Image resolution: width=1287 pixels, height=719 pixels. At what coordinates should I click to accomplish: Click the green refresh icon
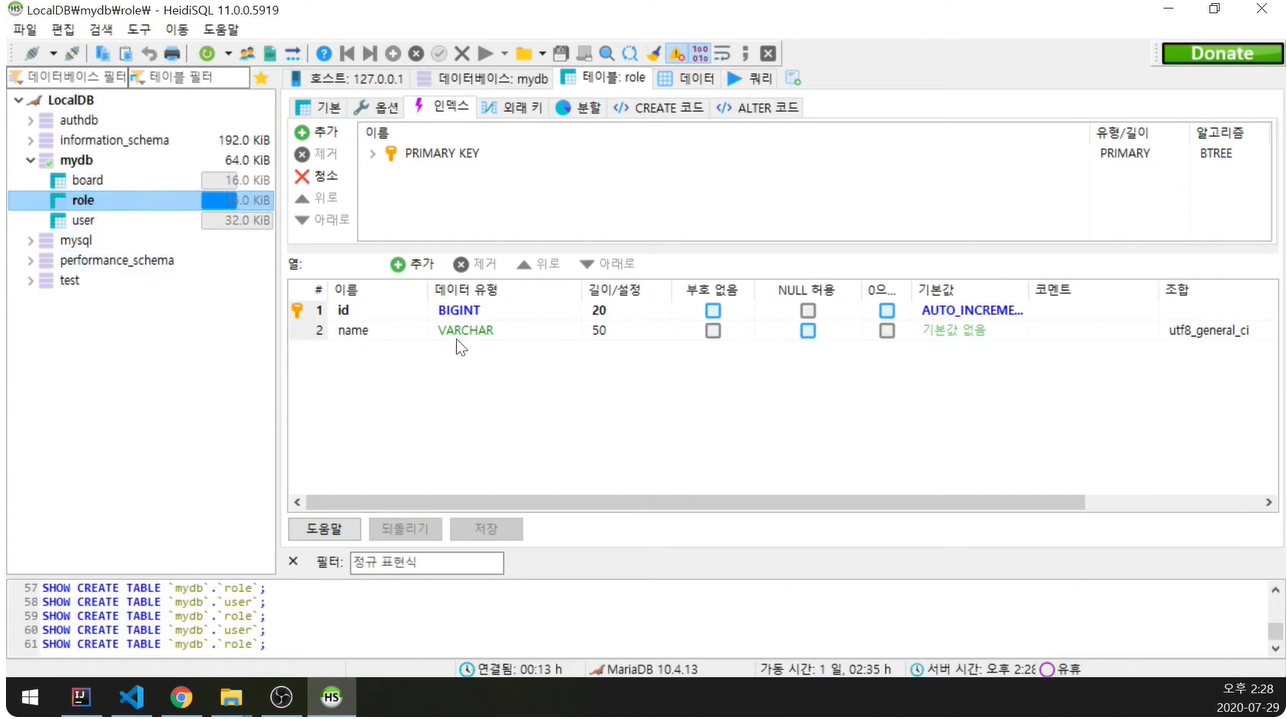(x=207, y=53)
